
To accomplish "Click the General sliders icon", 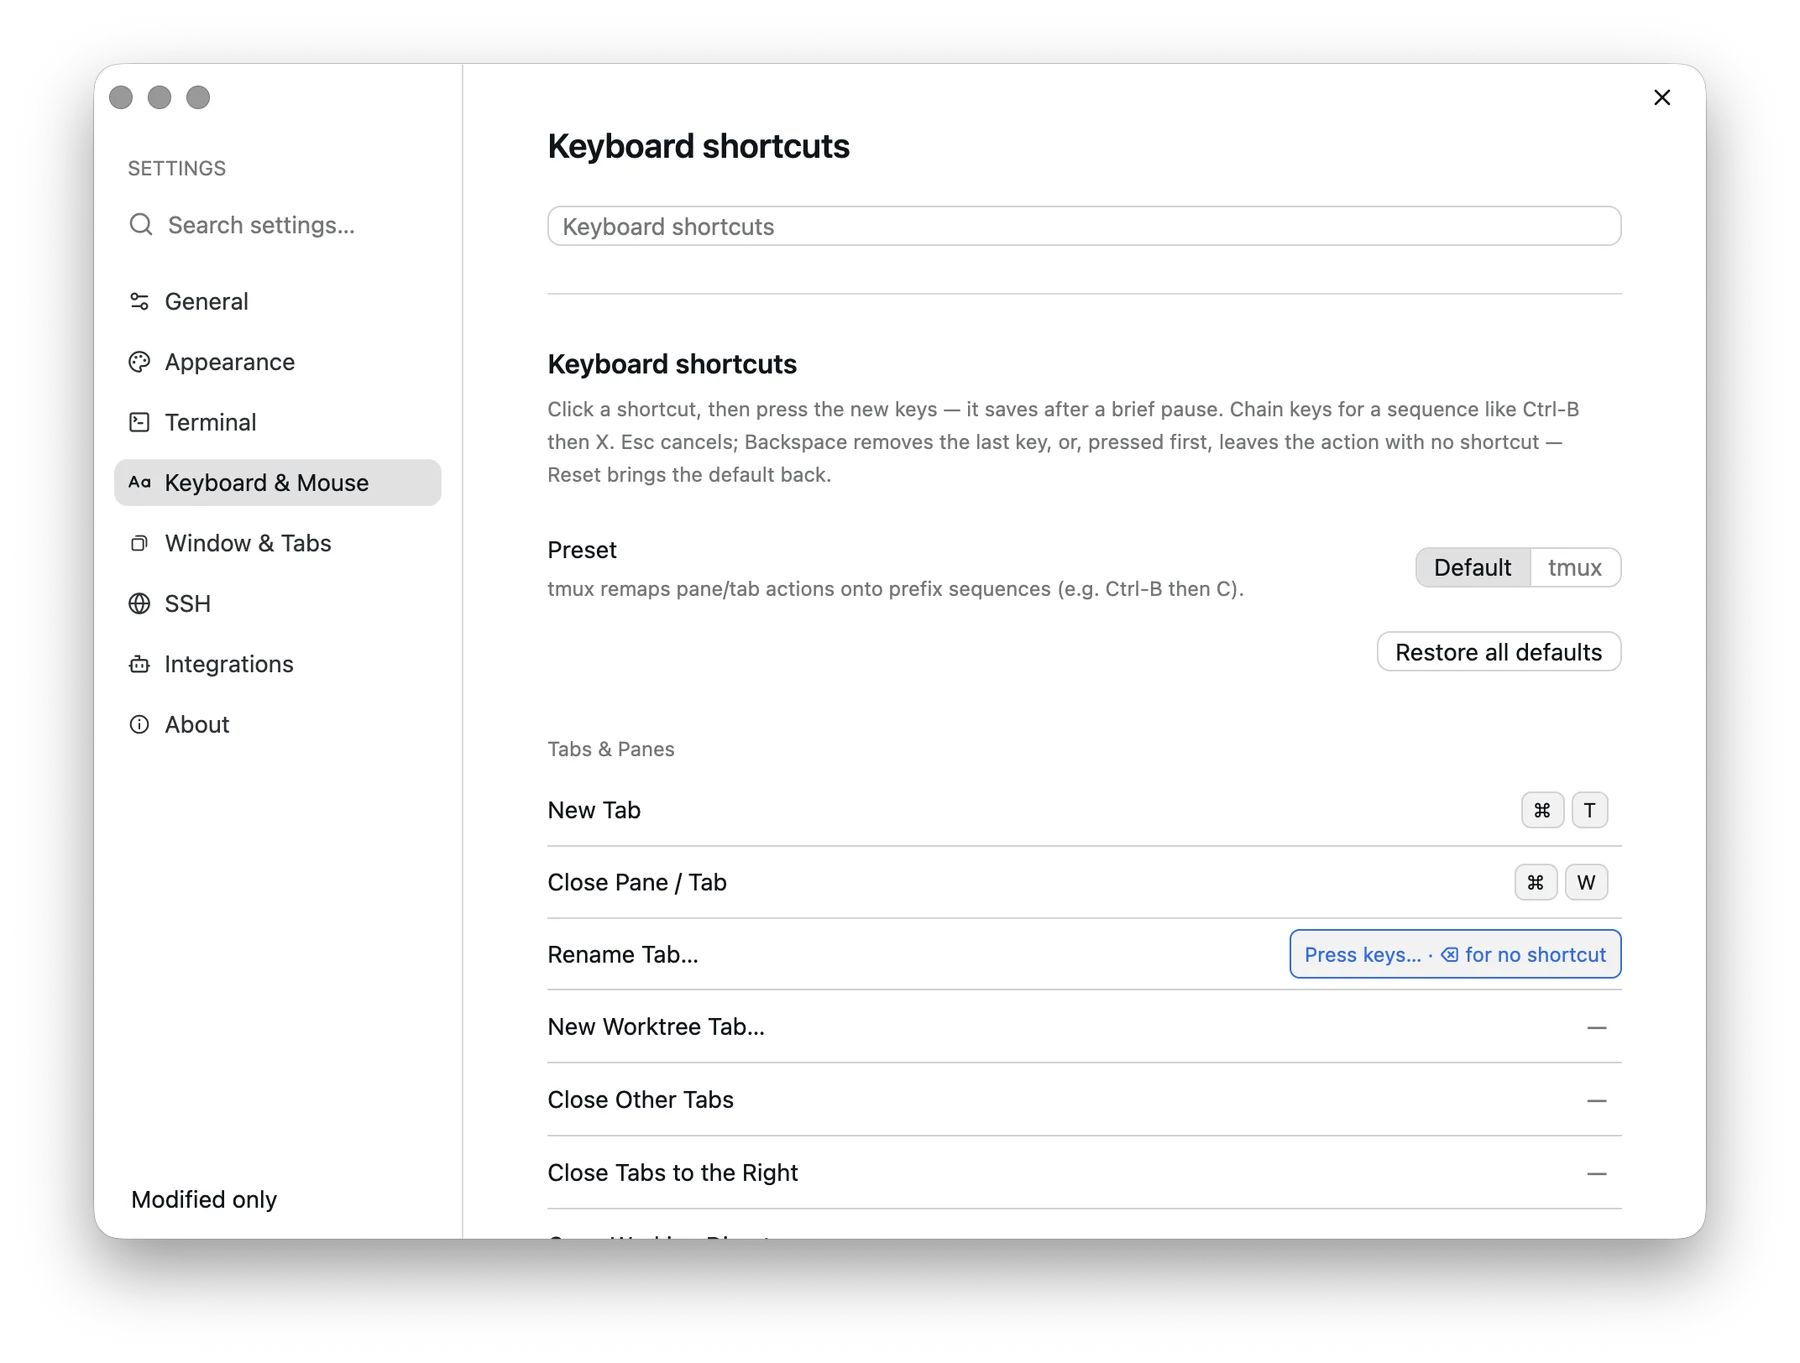I will tap(139, 301).
